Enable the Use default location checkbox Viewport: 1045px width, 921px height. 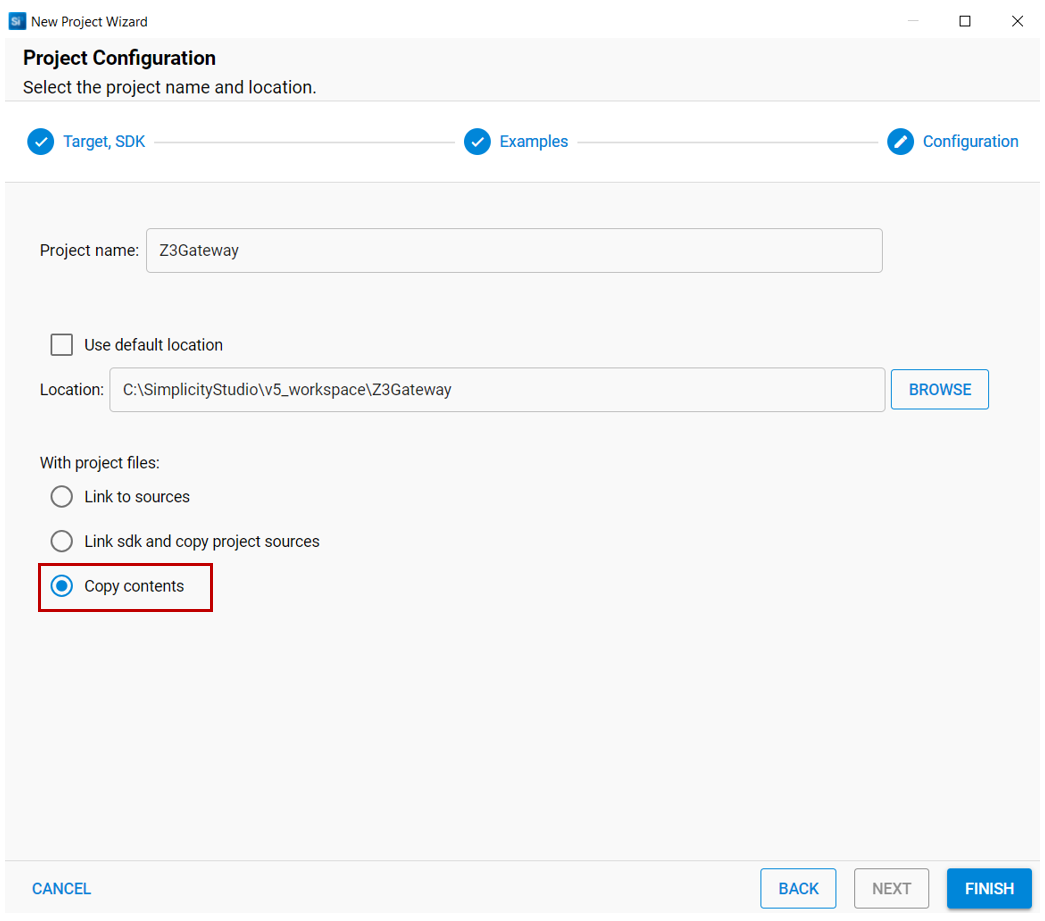pyautogui.click(x=62, y=345)
